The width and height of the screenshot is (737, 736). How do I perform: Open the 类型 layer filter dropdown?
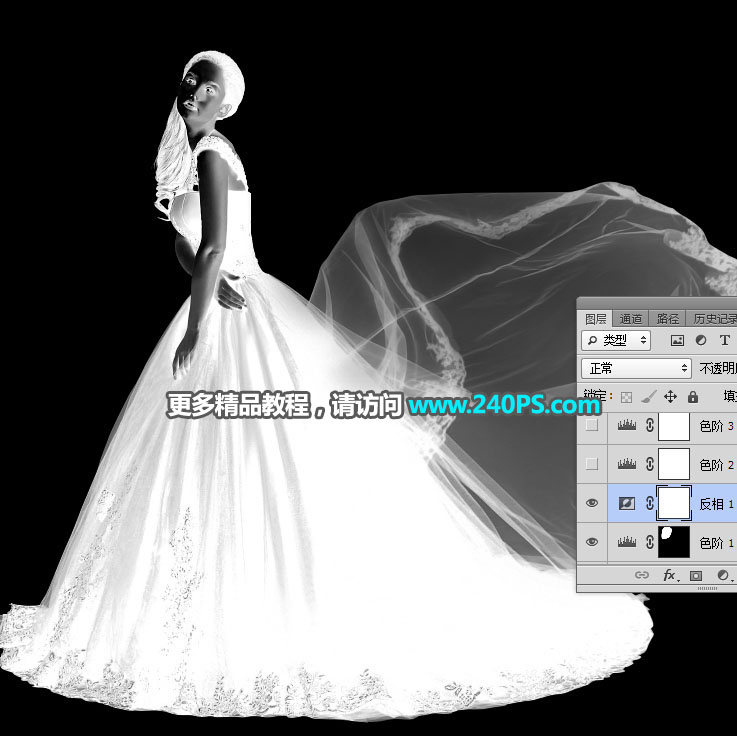[x=616, y=340]
